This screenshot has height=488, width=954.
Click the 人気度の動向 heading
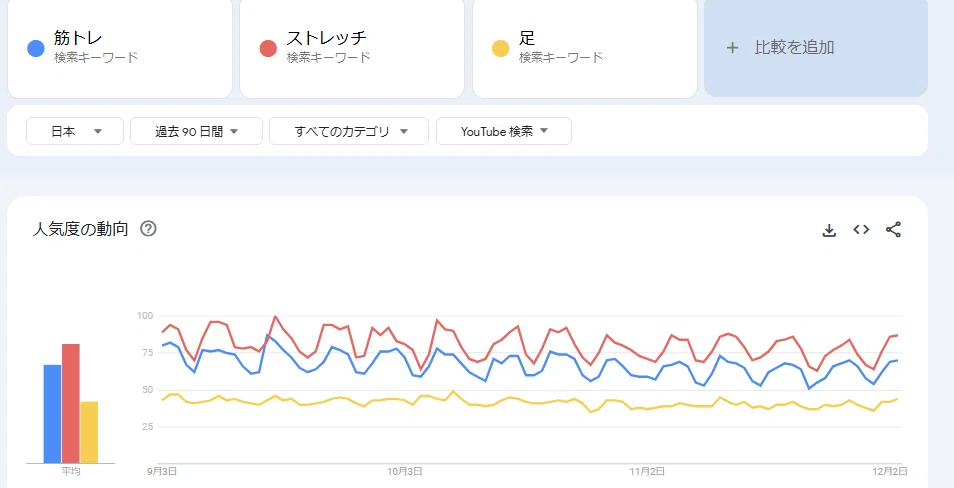click(x=80, y=229)
